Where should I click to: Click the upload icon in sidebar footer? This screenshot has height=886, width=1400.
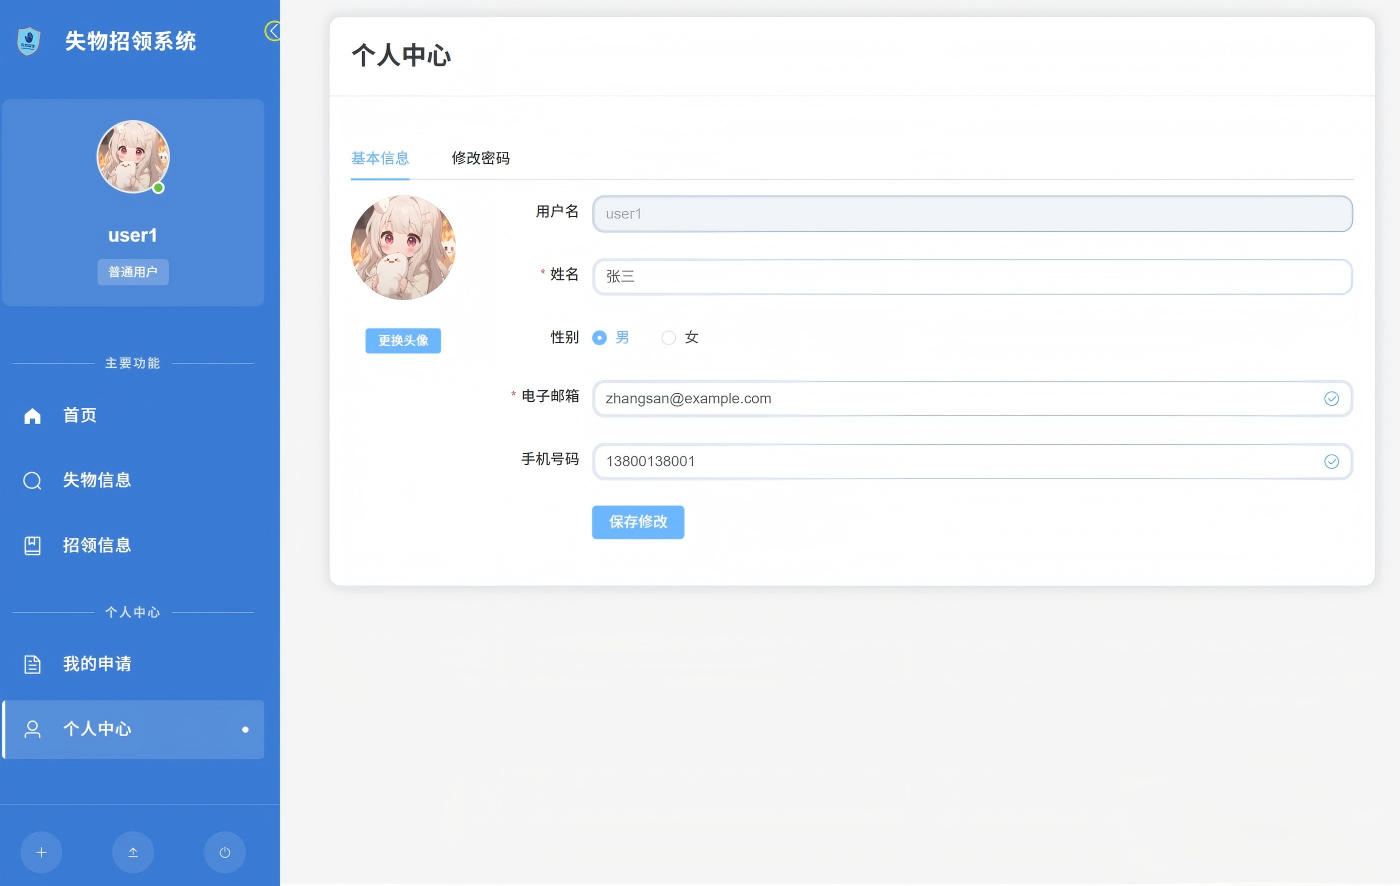coord(133,853)
